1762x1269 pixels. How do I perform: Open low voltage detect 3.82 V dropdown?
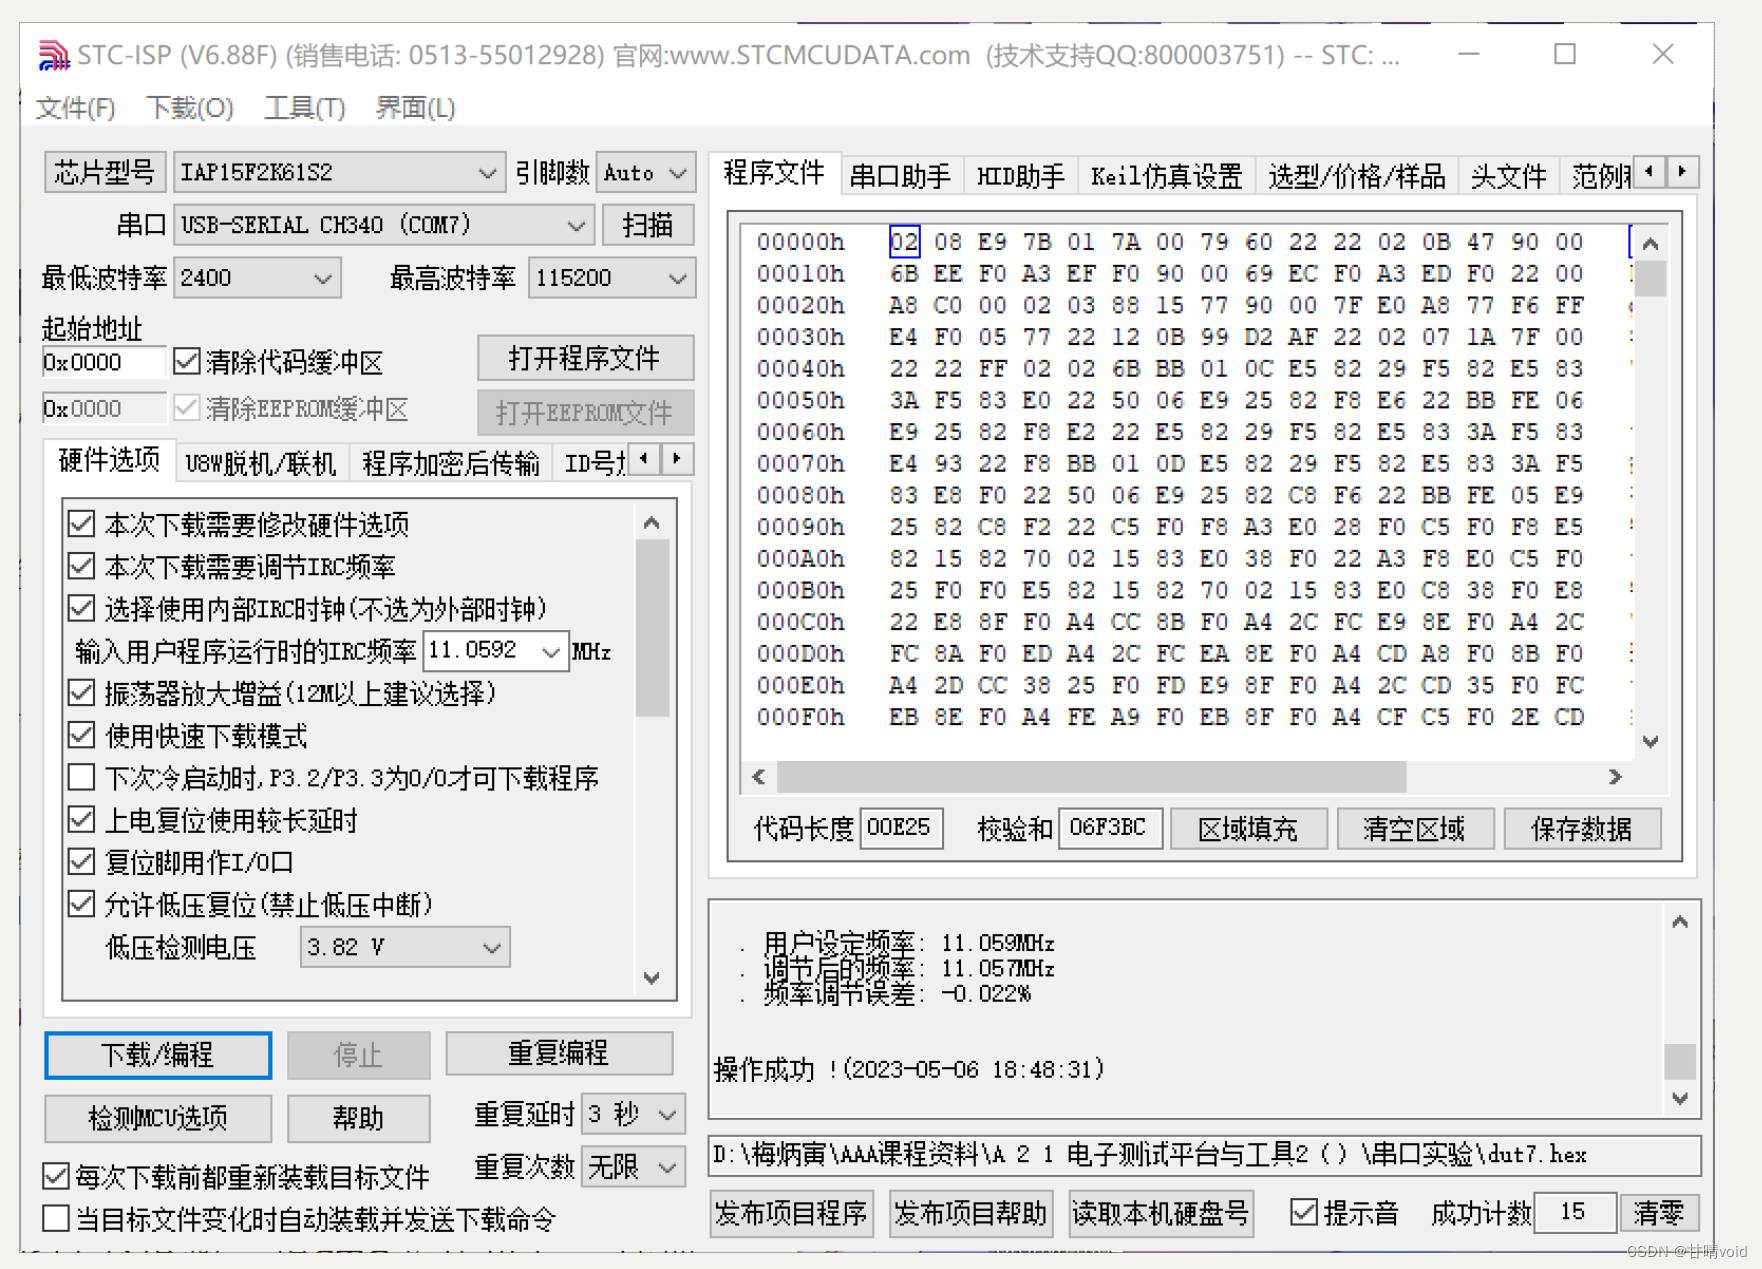pyautogui.click(x=405, y=947)
